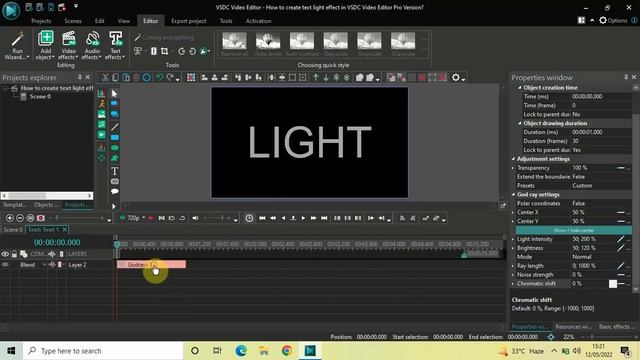Toggle the eye icon in the layers header row

tap(5, 254)
